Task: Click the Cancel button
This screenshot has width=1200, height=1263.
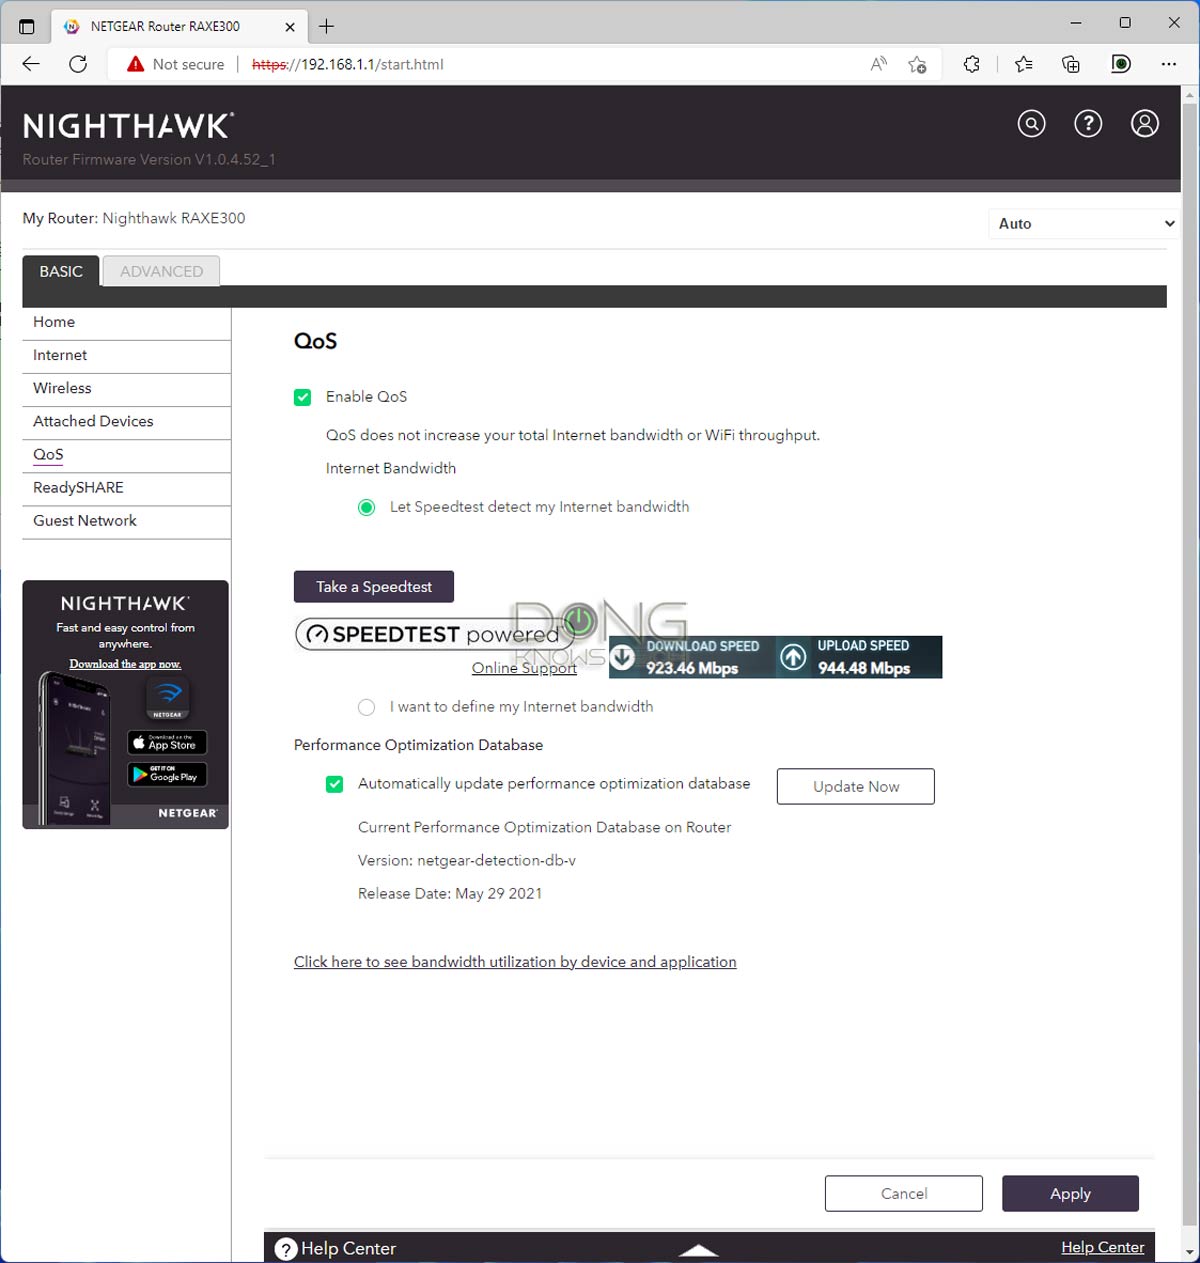Action: click(904, 1193)
